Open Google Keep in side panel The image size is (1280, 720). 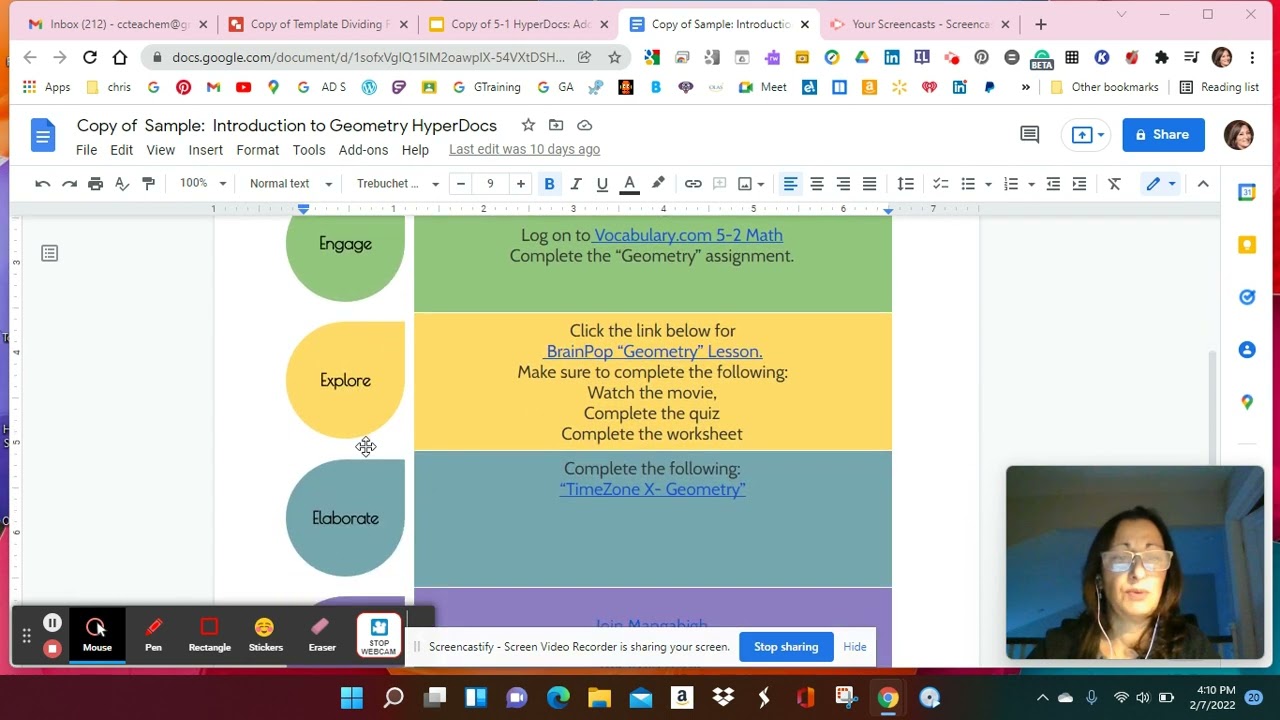[1246, 244]
